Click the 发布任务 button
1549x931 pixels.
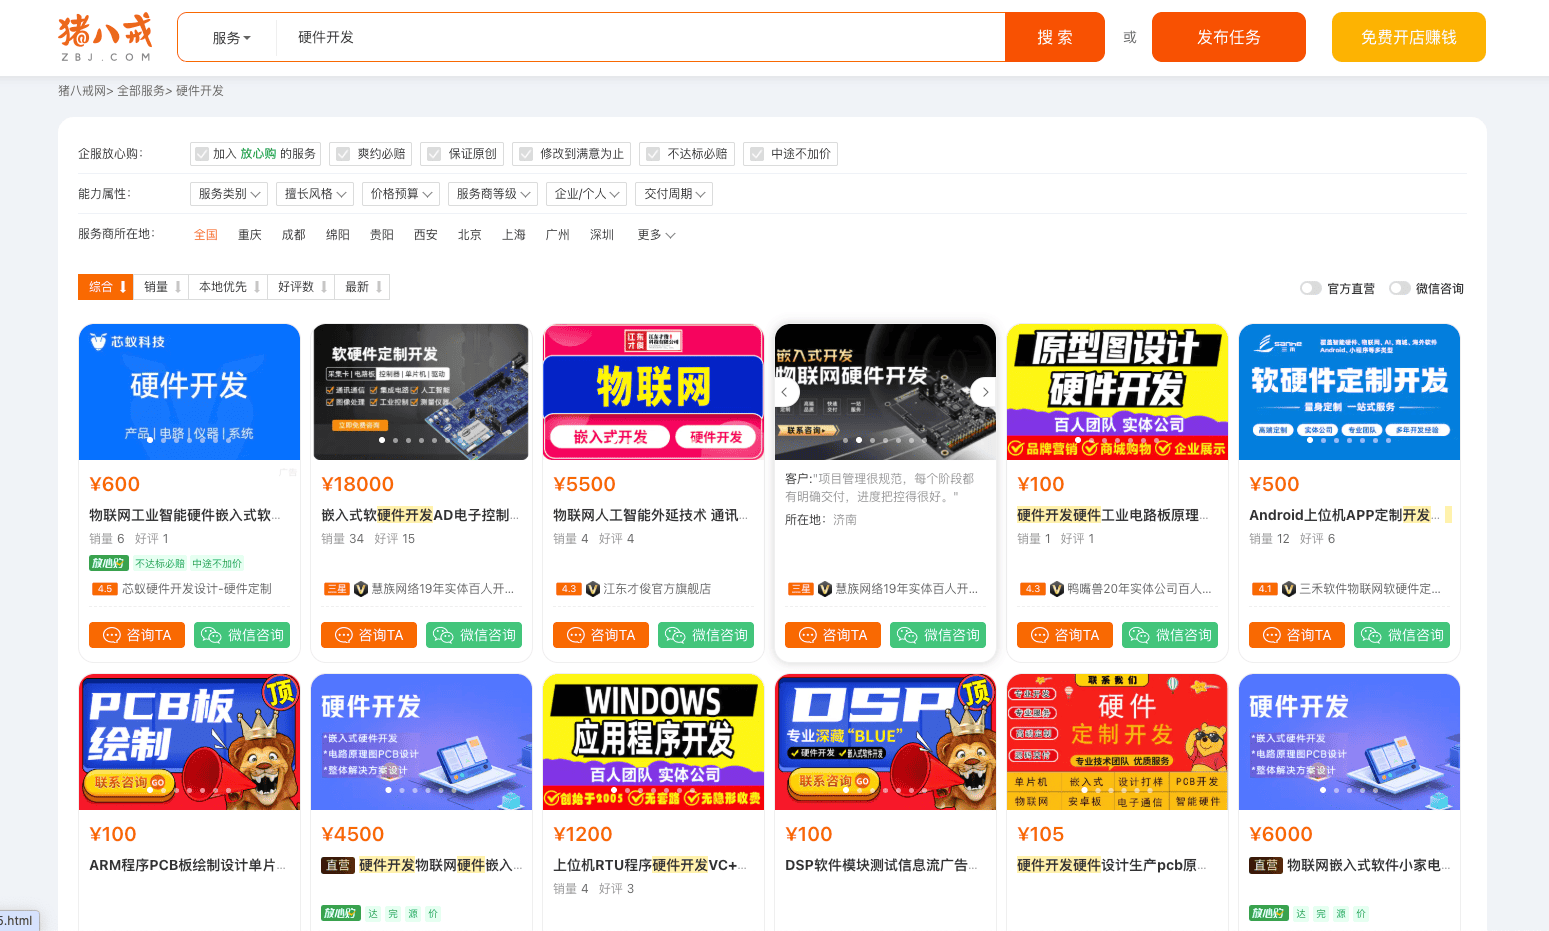coord(1228,36)
